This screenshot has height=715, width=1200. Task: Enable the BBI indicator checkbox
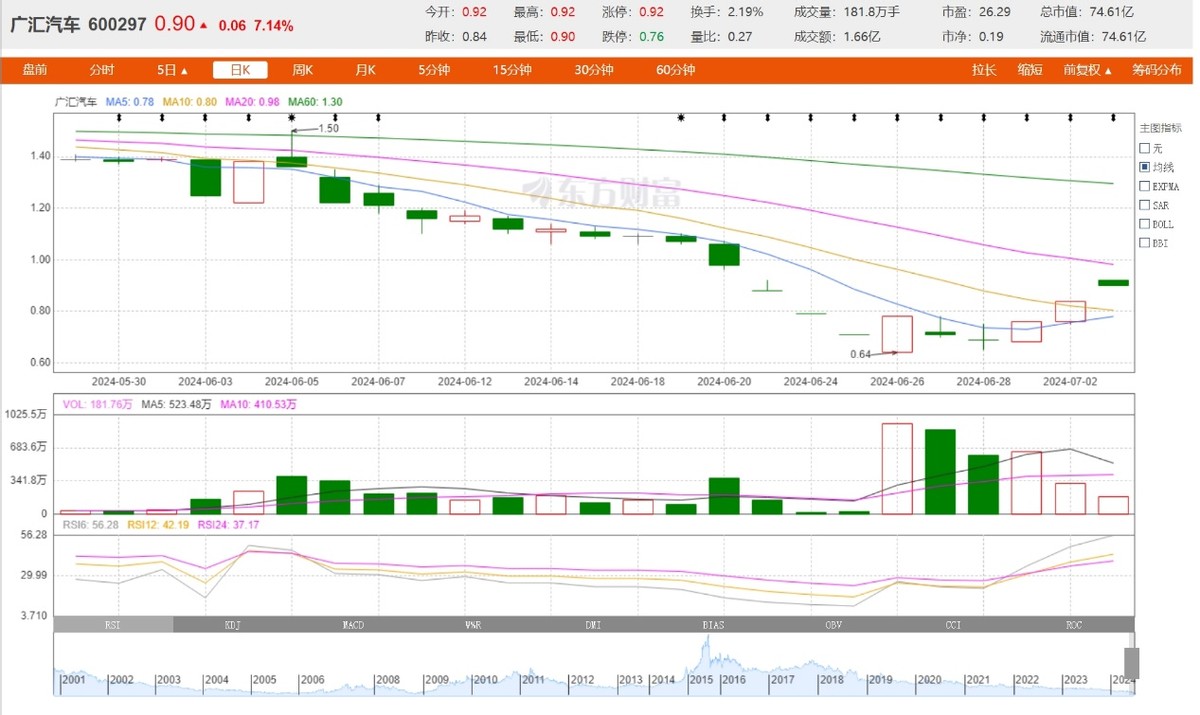[1144, 243]
